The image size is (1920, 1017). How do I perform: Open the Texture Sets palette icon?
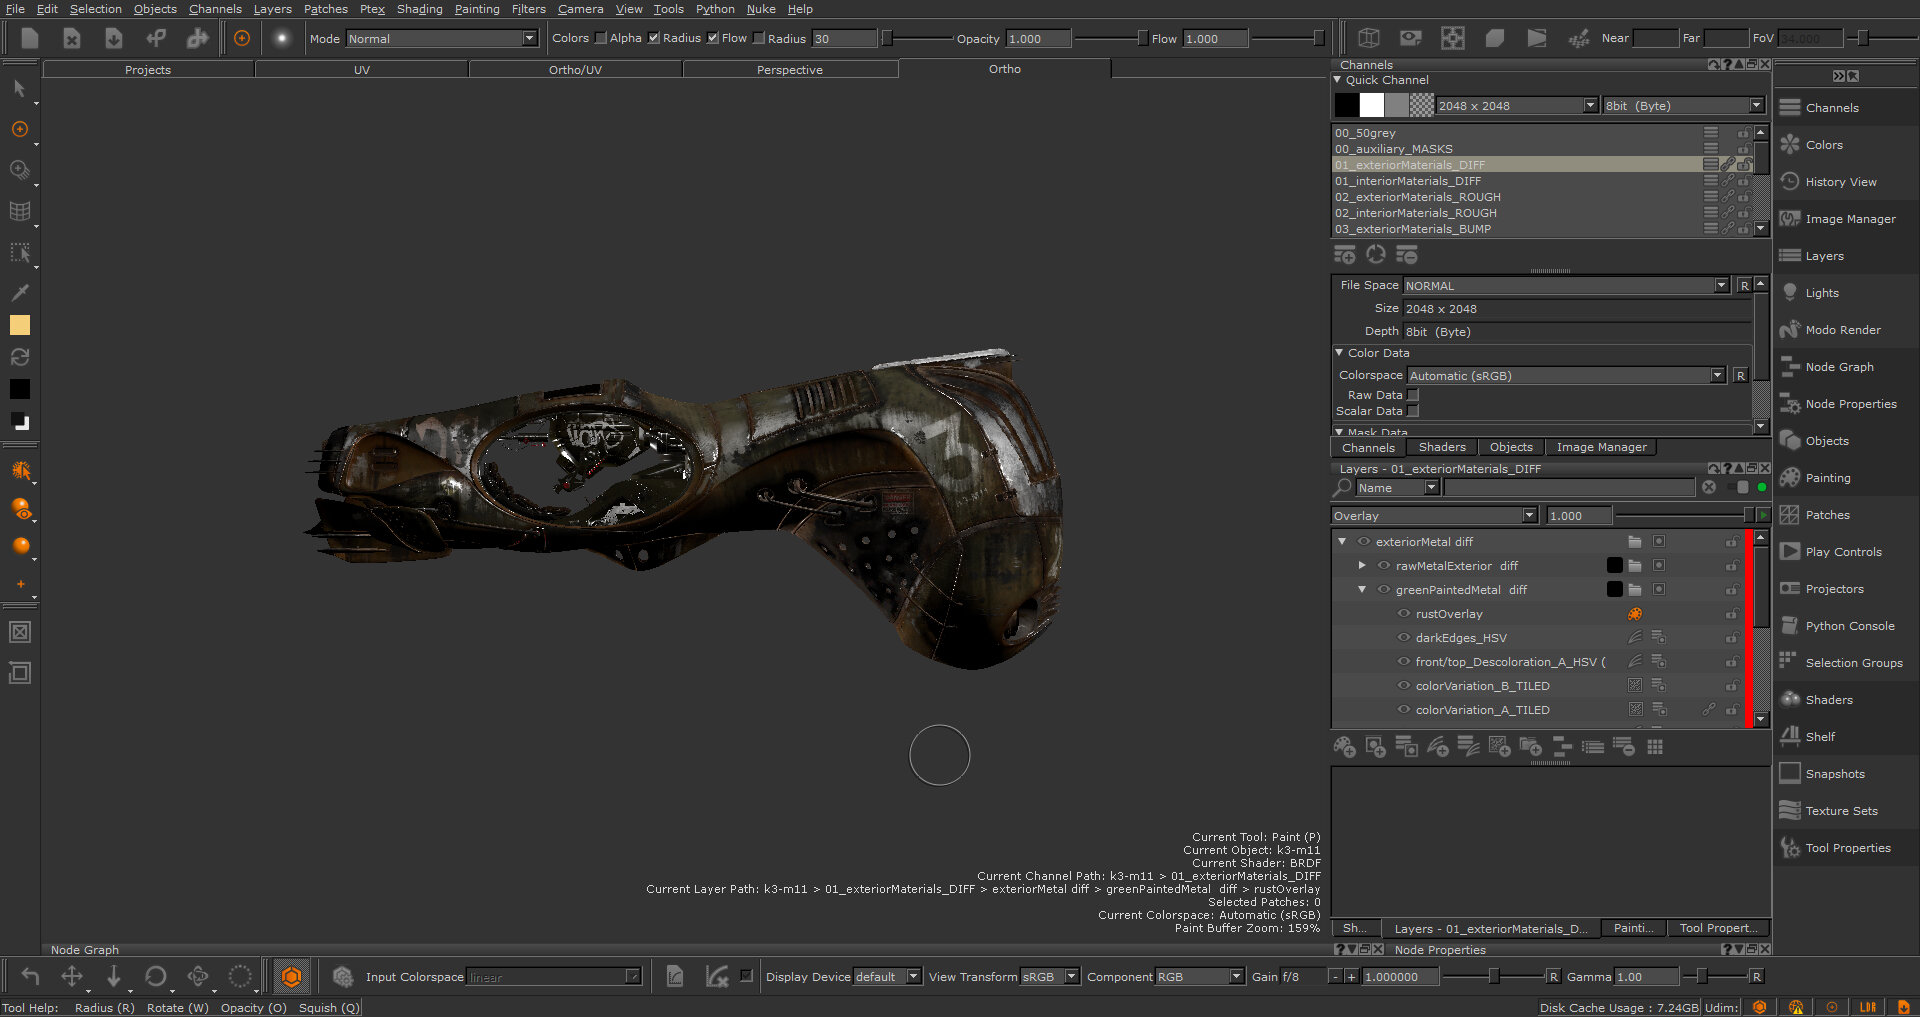[1790, 811]
